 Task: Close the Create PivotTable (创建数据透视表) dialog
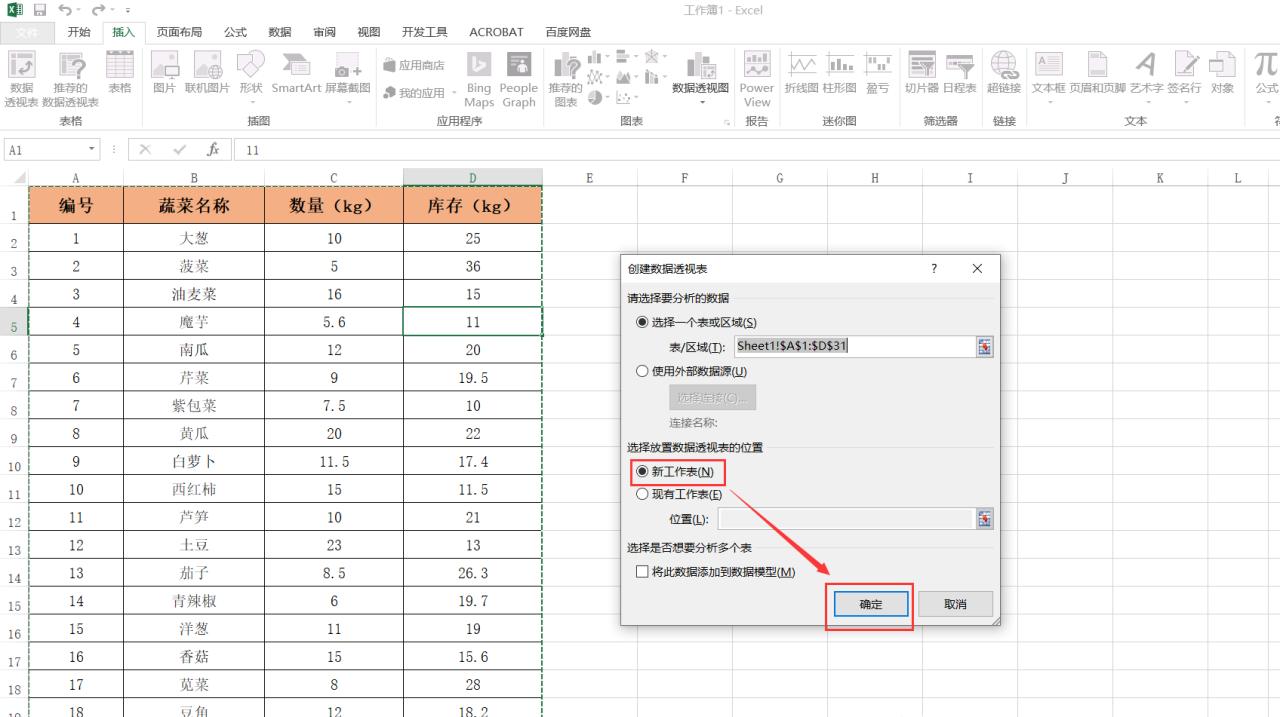point(977,269)
